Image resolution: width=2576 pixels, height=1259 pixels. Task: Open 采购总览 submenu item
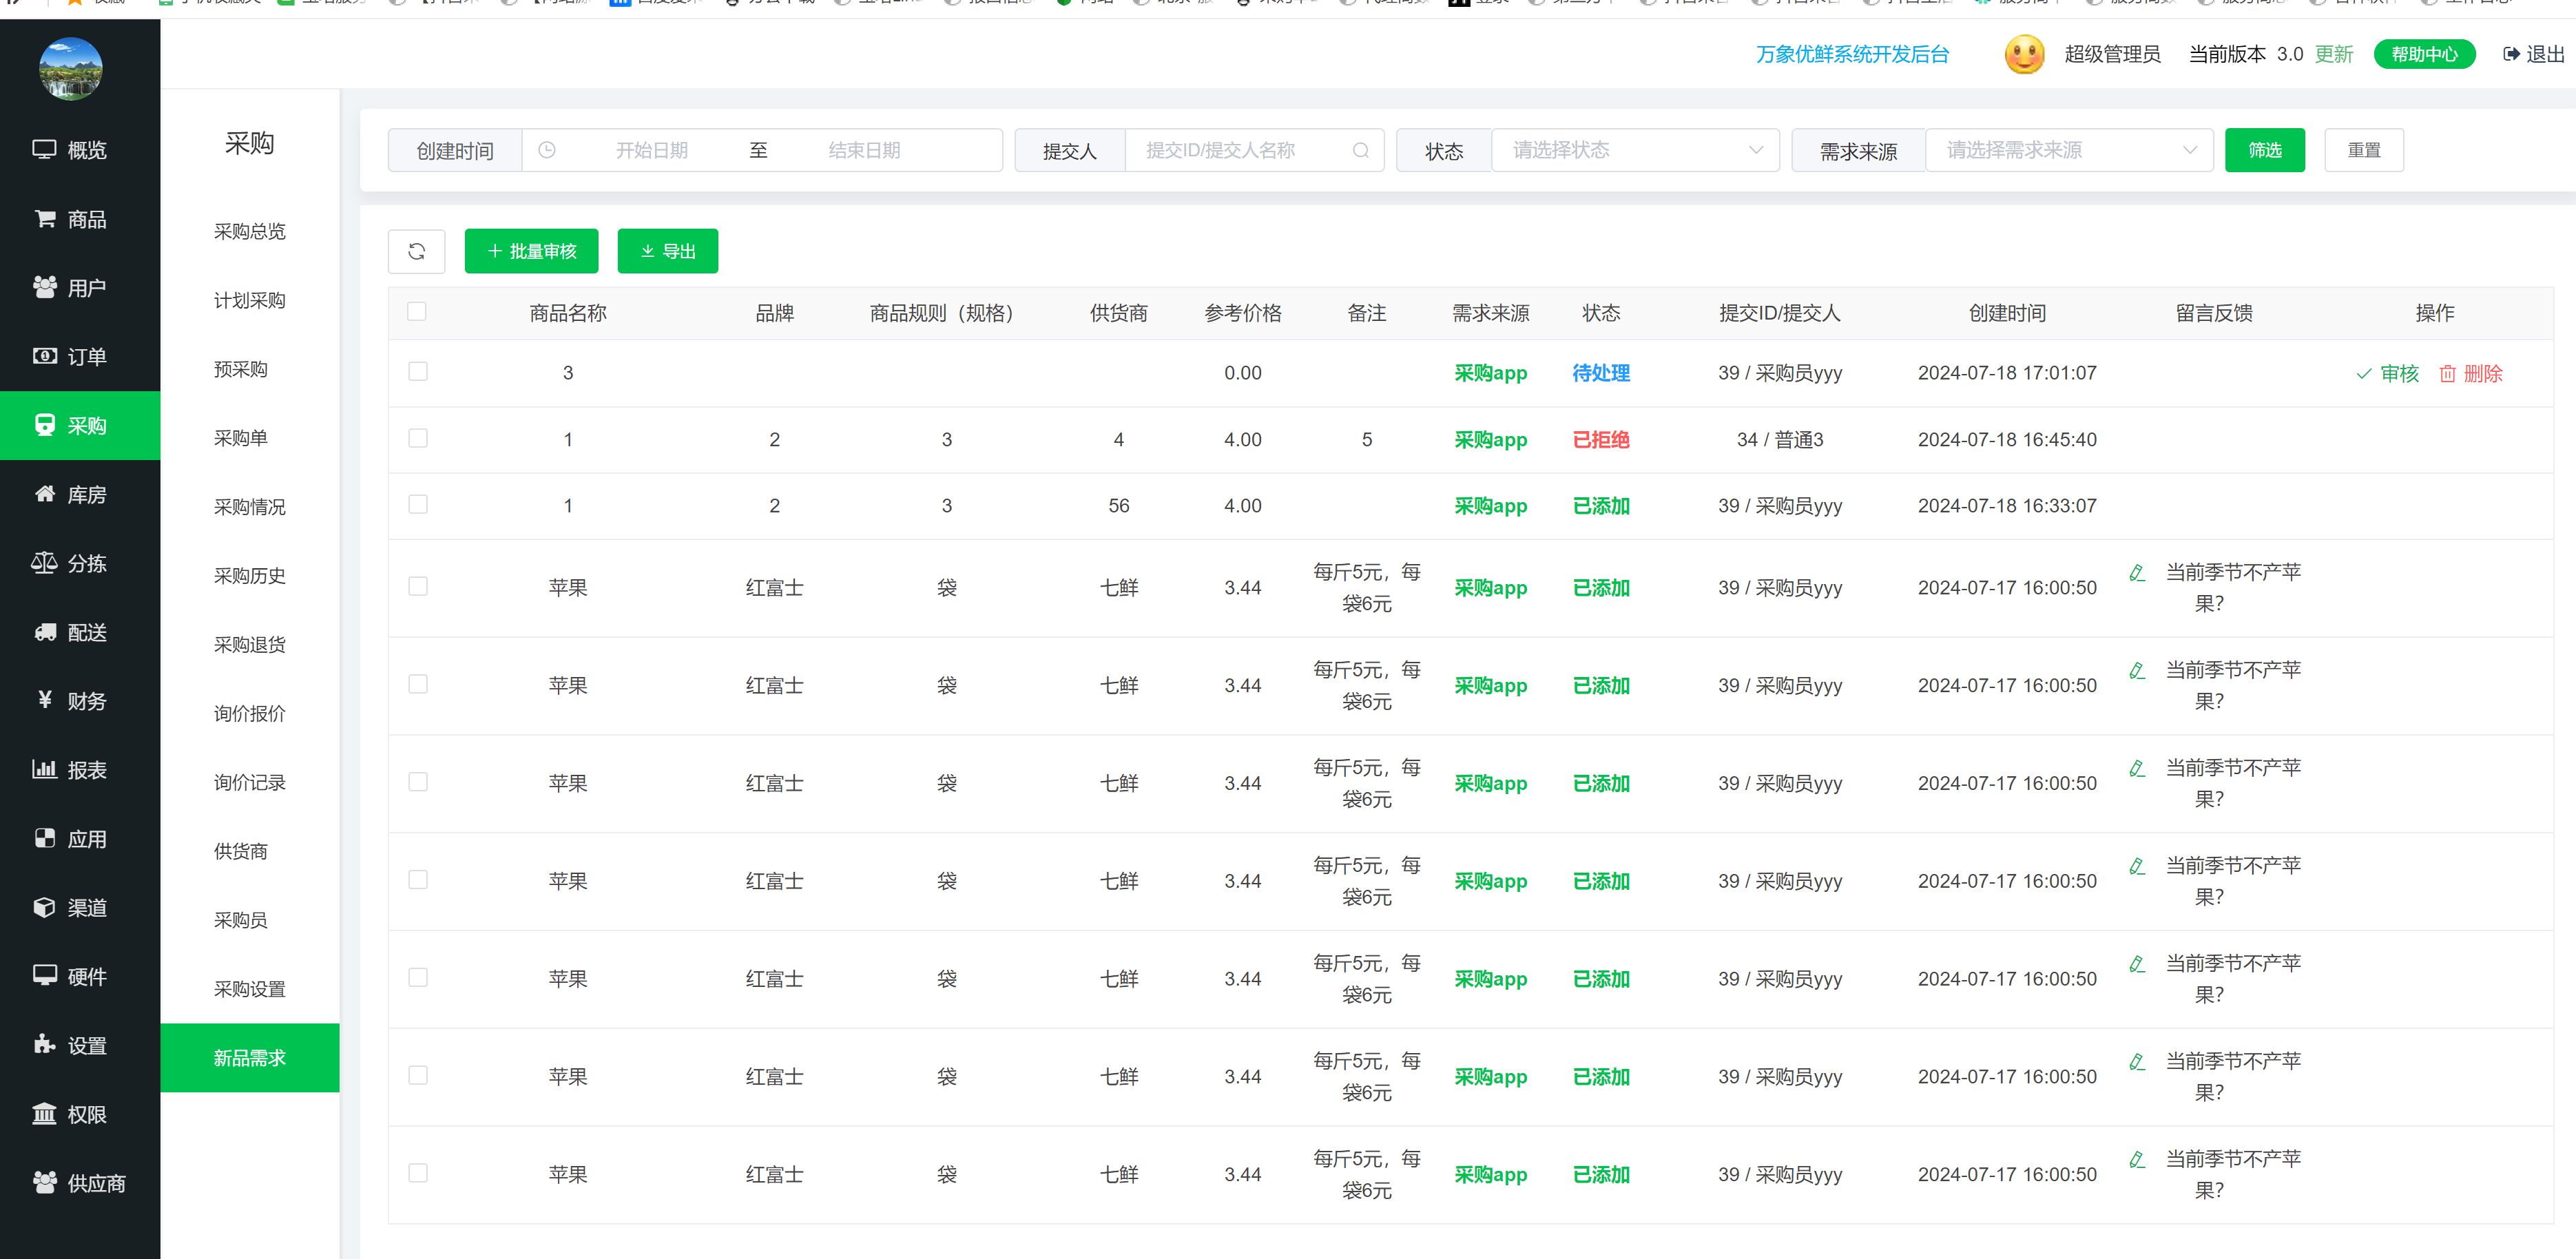tap(250, 231)
